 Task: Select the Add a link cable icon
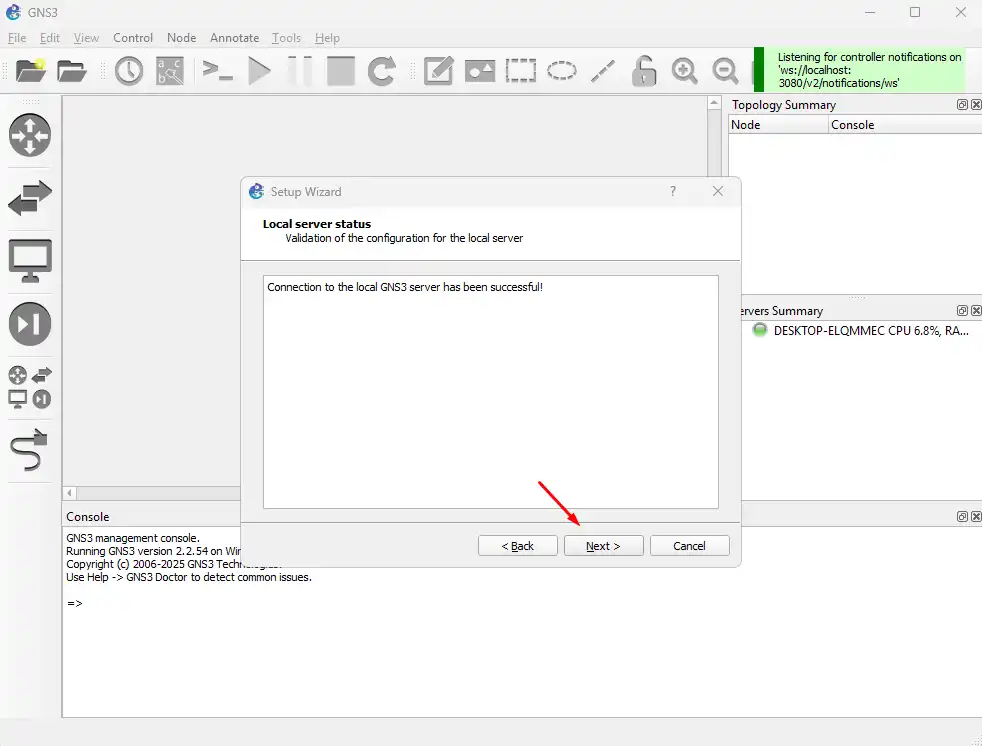coord(30,451)
